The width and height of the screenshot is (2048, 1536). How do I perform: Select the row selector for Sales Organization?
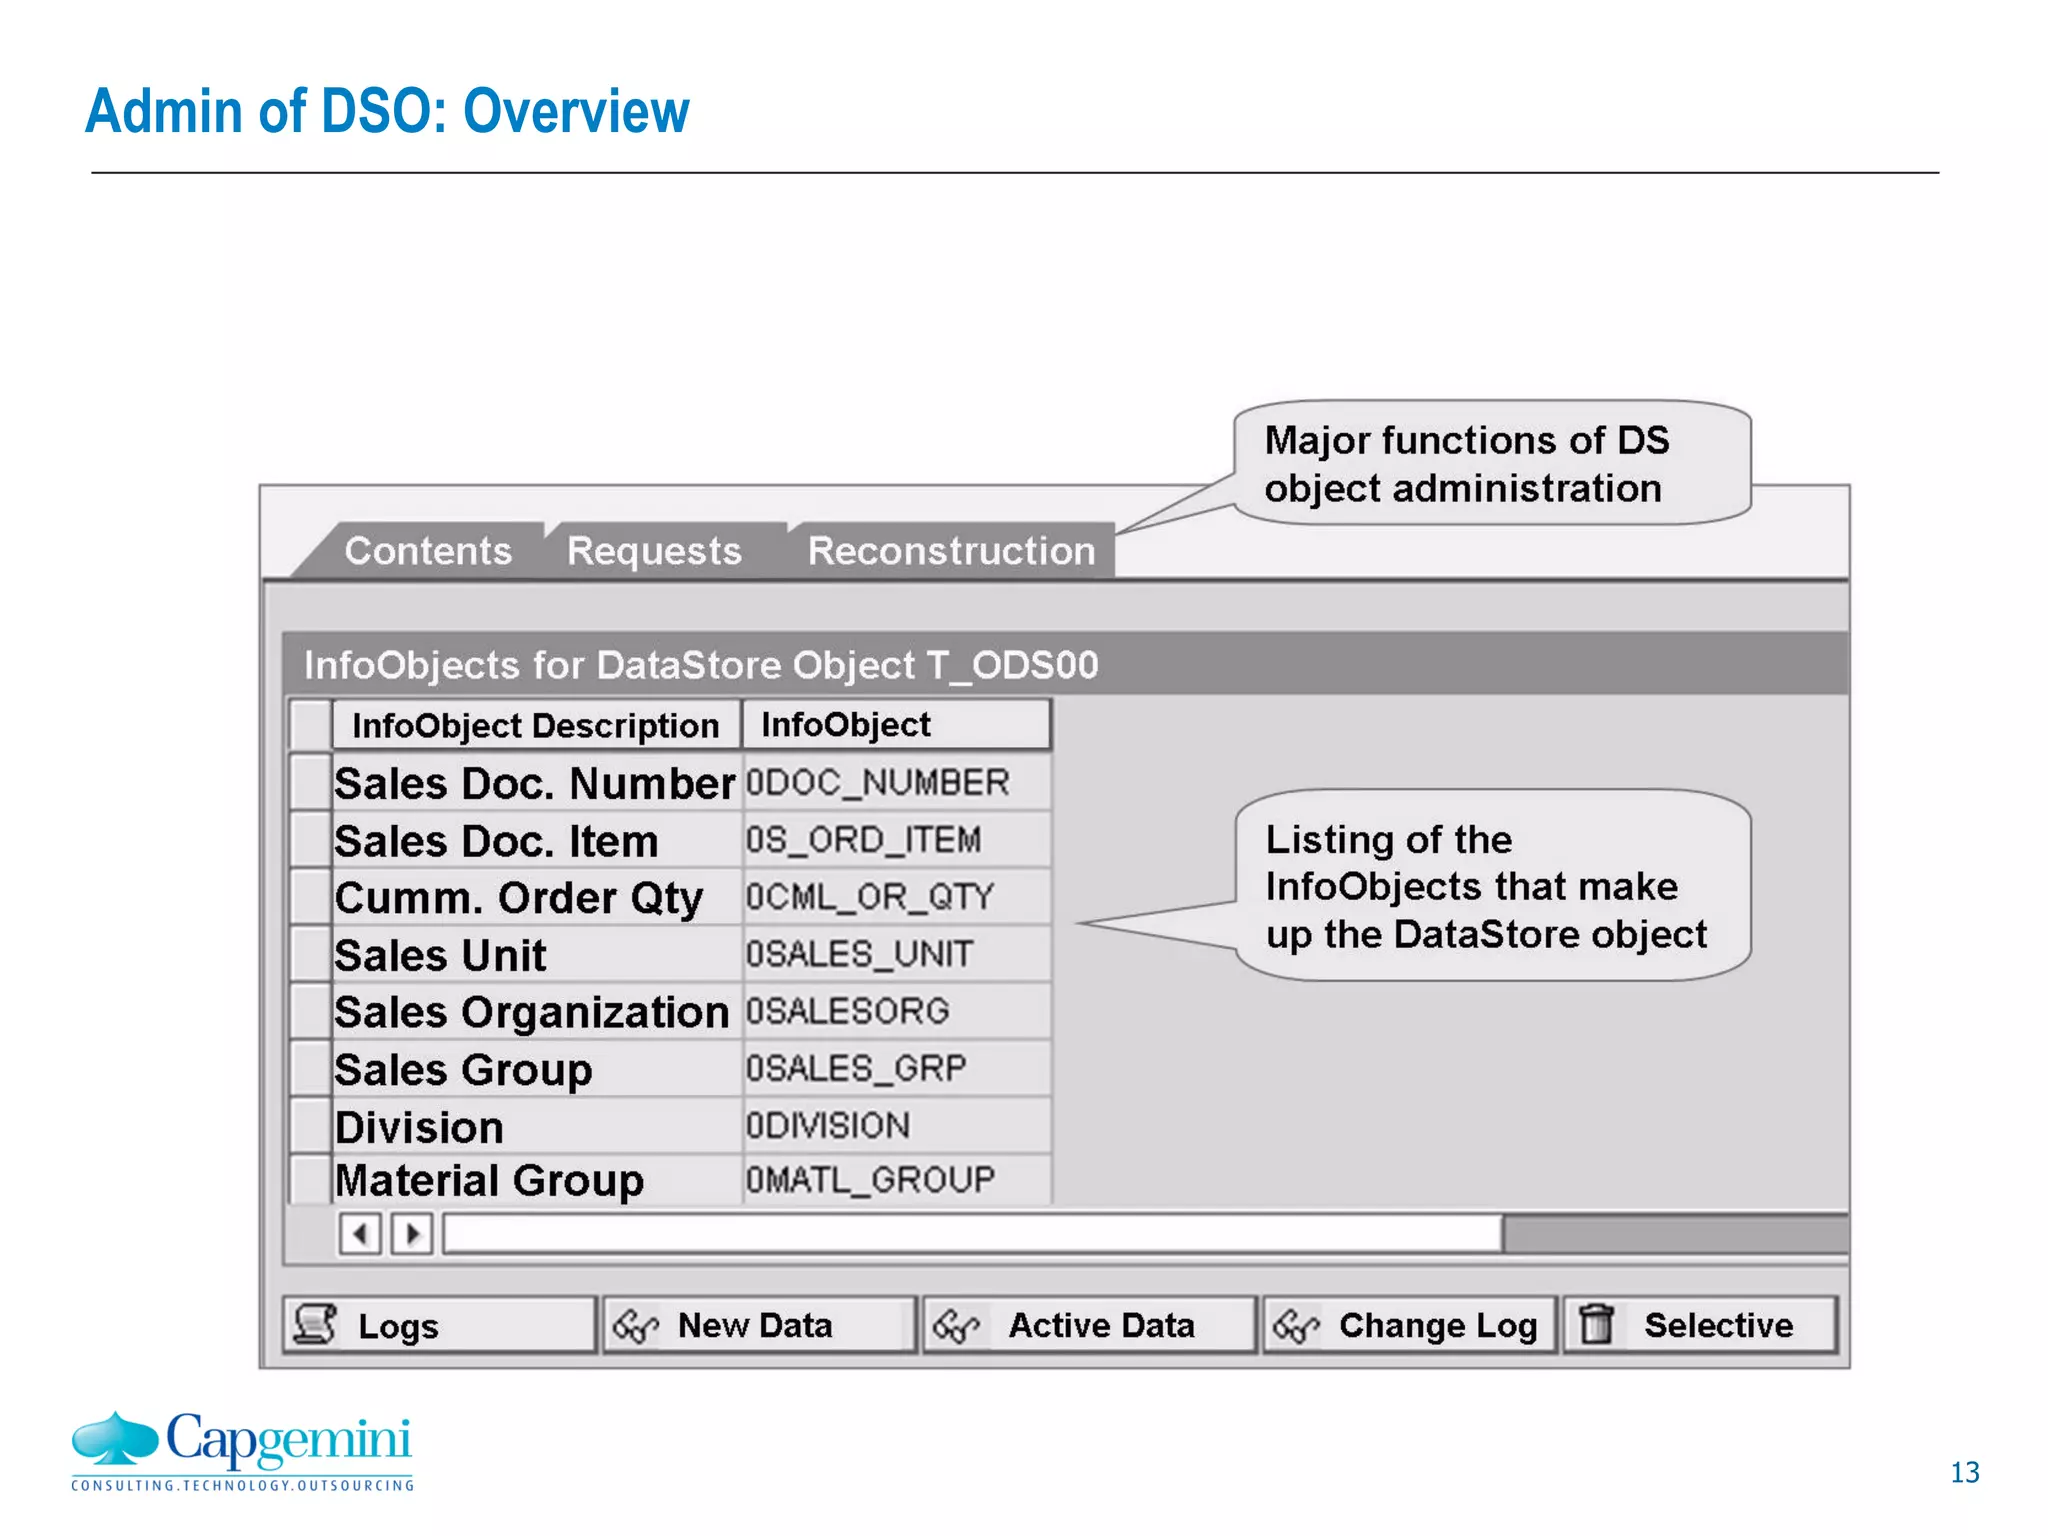pos(310,1011)
